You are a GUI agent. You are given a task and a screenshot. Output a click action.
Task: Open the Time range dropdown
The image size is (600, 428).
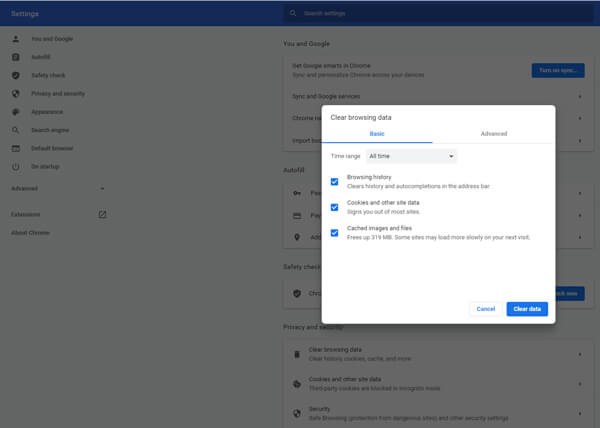(411, 156)
